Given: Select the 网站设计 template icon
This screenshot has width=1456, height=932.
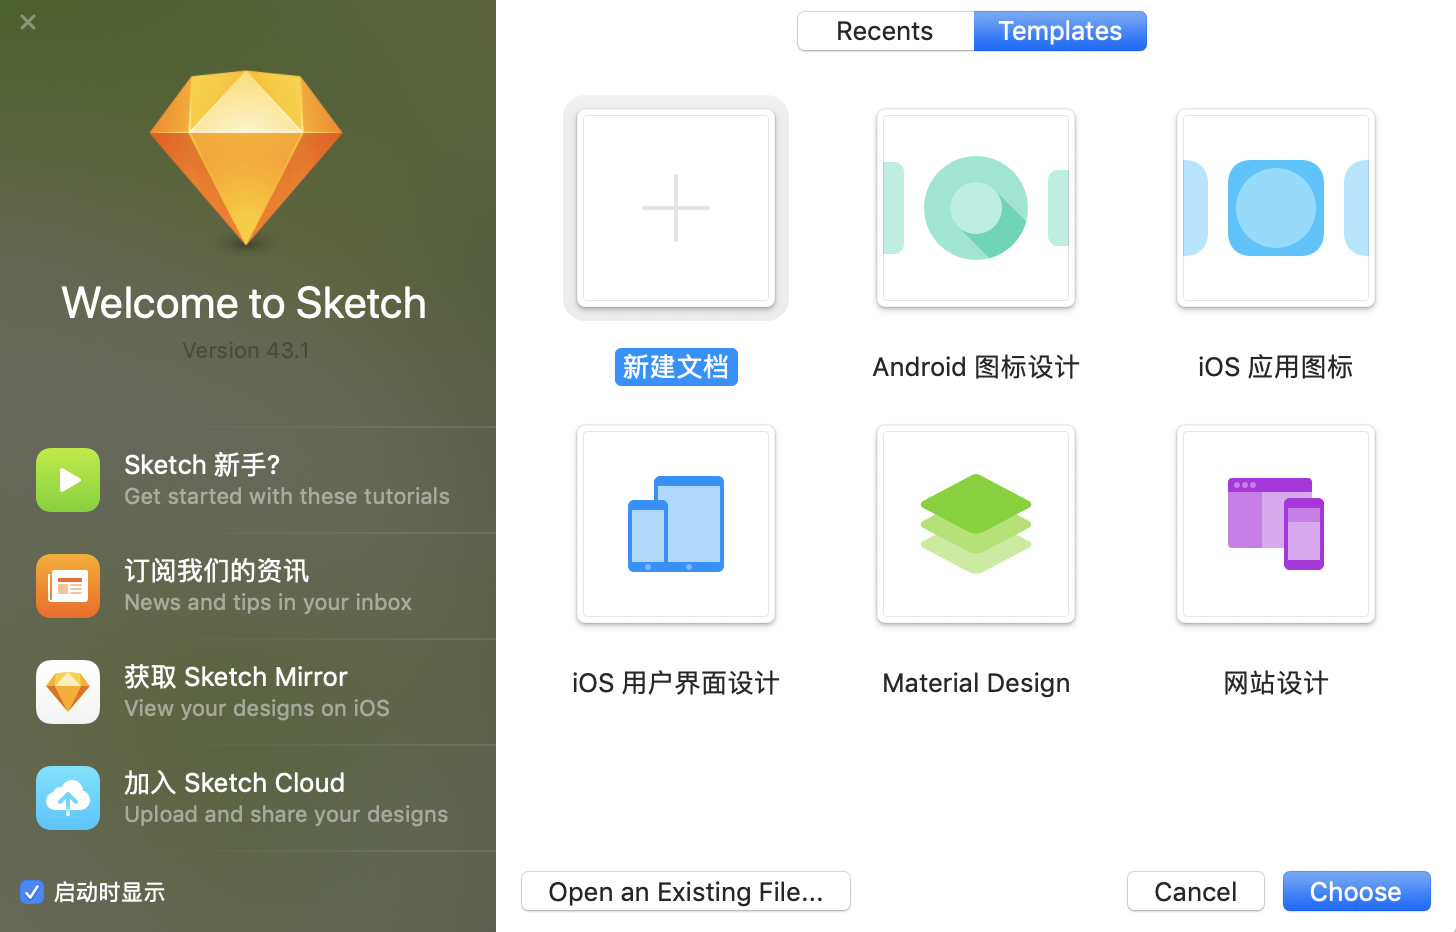Looking at the screenshot, I should [1275, 524].
